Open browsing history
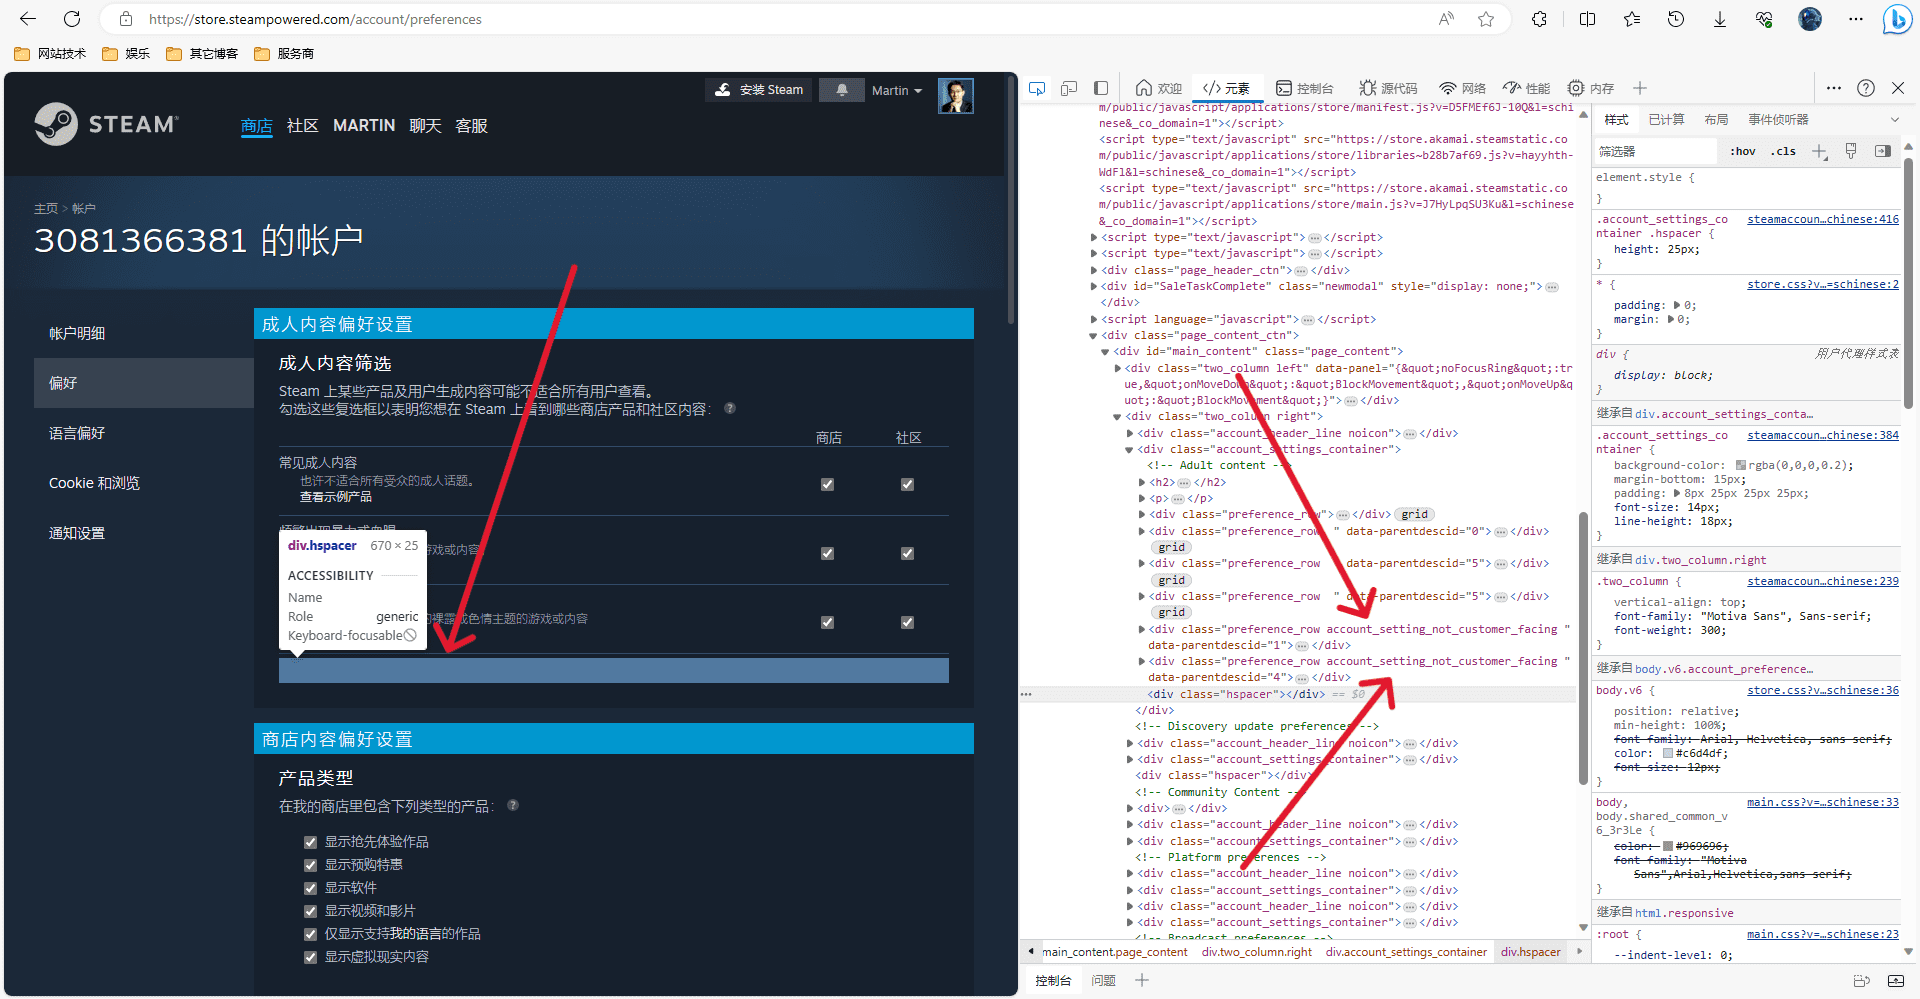1920x999 pixels. point(1676,19)
